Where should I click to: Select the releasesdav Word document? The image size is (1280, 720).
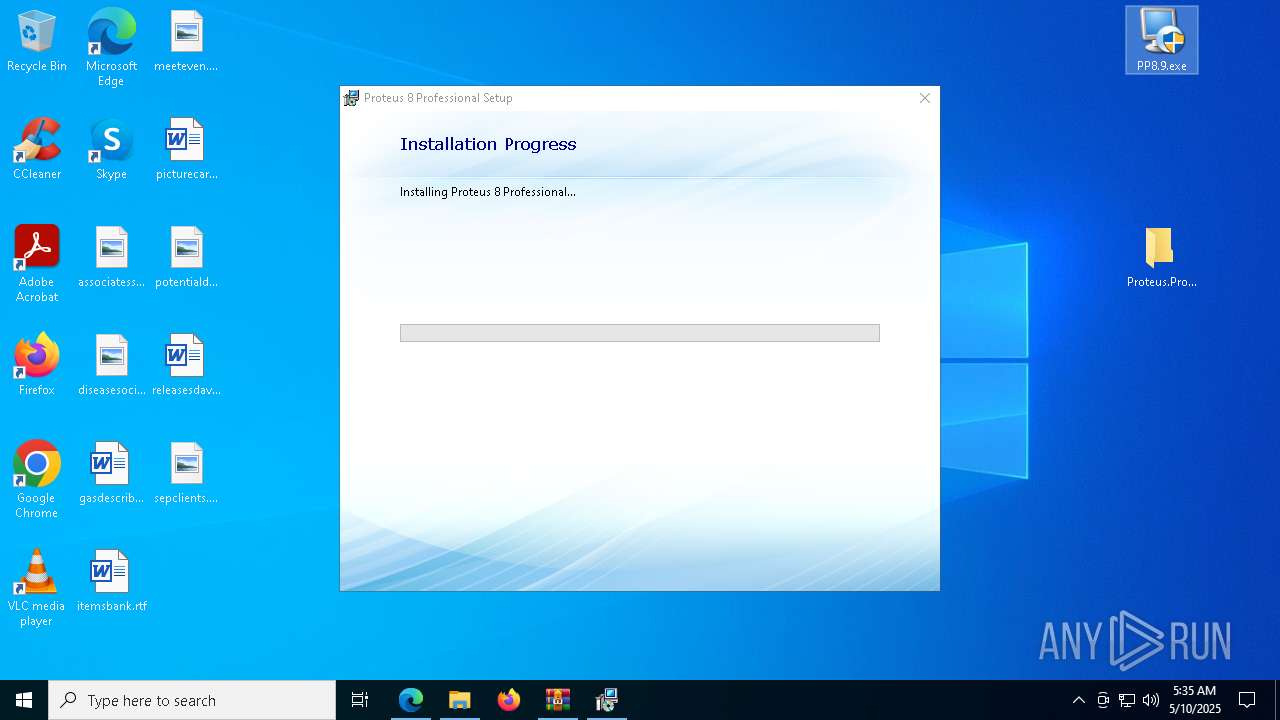tap(186, 366)
